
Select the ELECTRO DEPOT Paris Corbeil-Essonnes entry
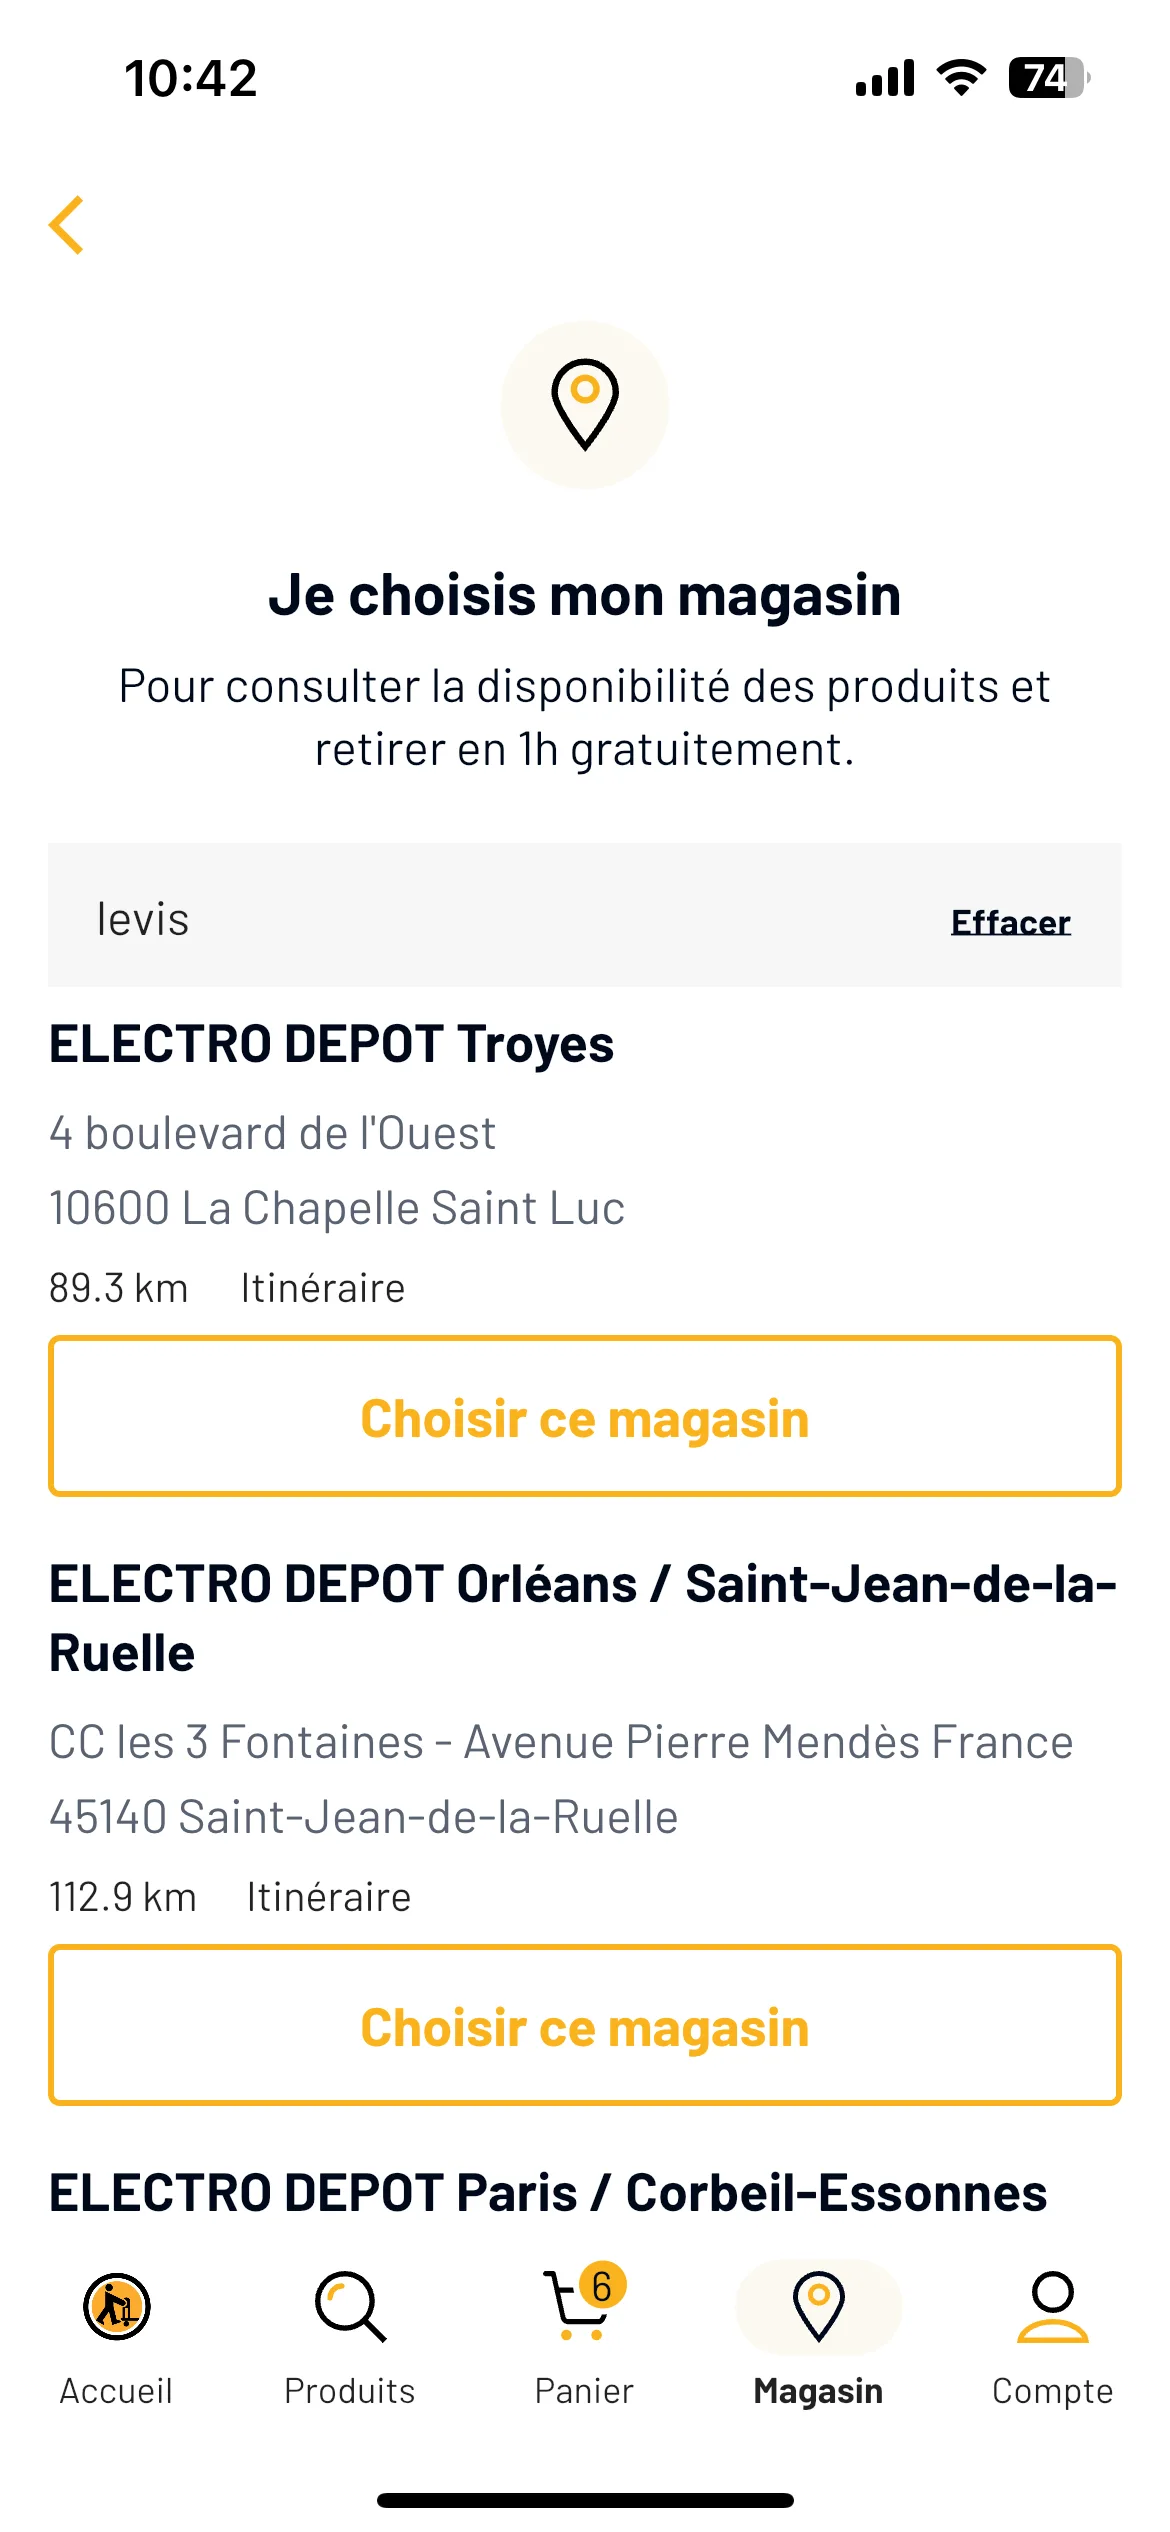tap(548, 2193)
